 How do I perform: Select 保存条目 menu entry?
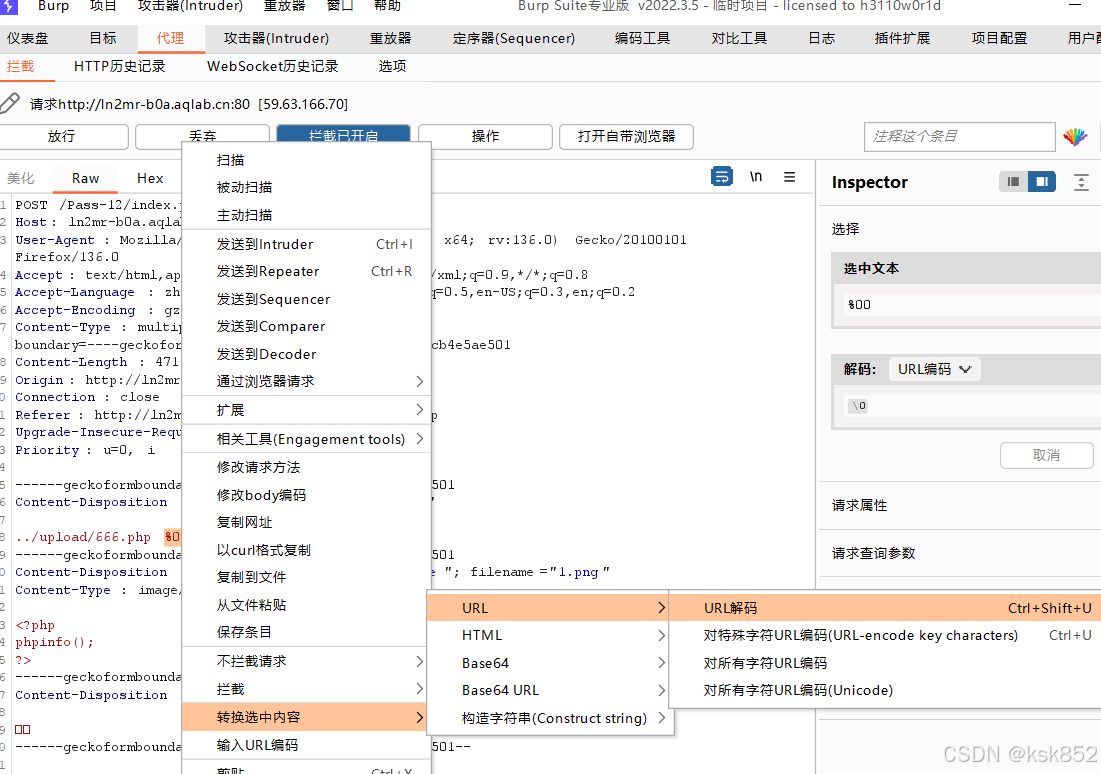(x=306, y=632)
